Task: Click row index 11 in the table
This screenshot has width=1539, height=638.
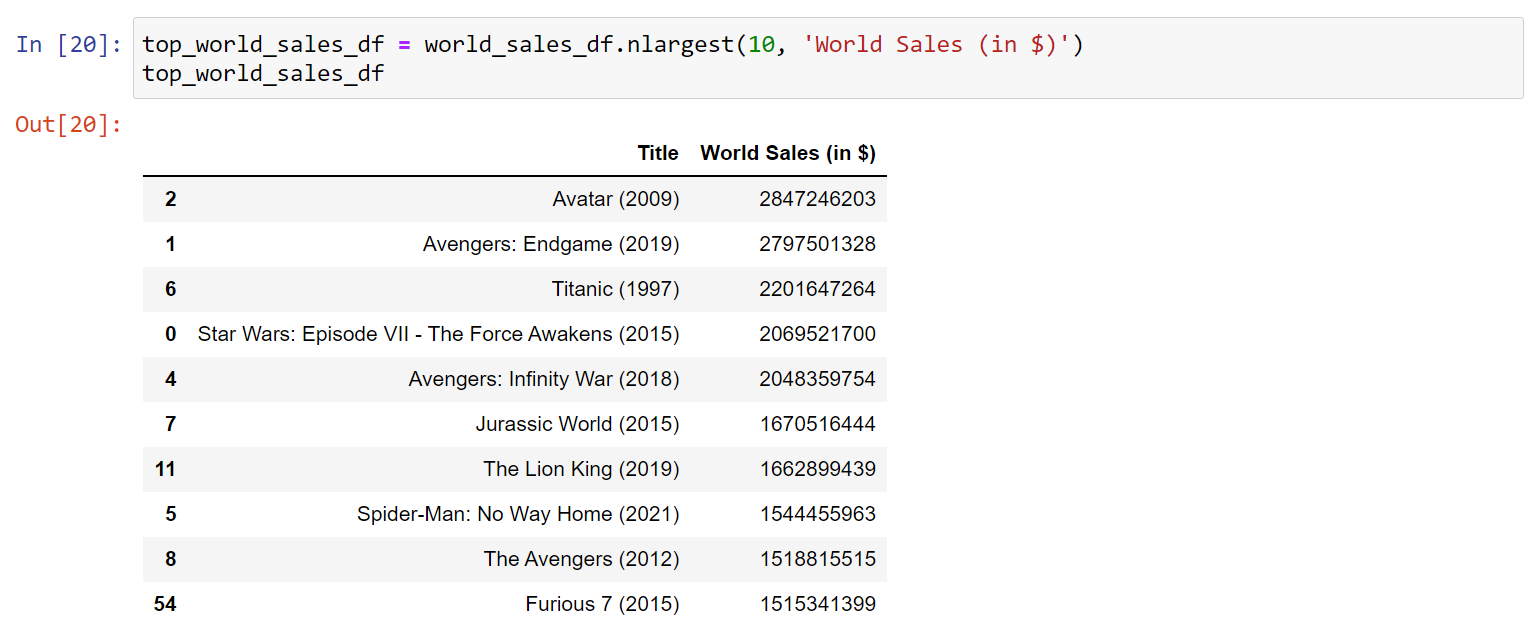Action: pyautogui.click(x=166, y=469)
